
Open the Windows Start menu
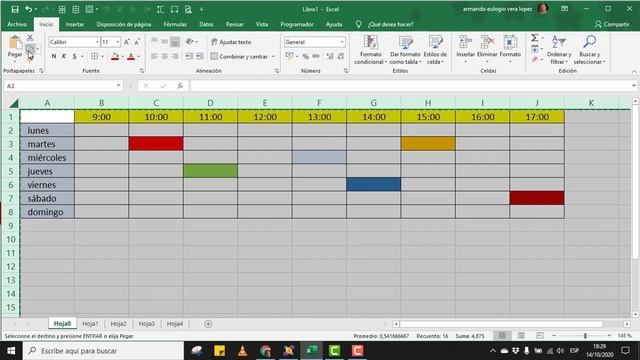point(11,351)
